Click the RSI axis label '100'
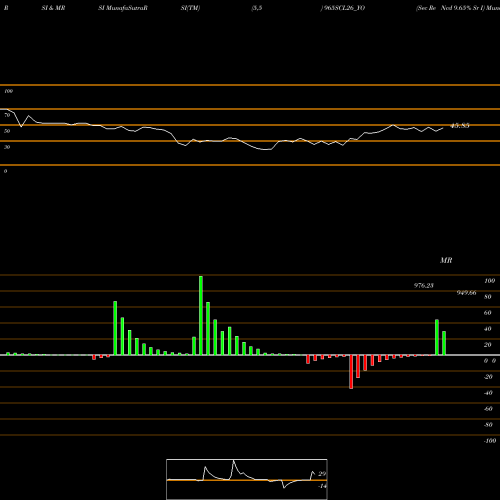The image size is (500, 500). click(x=8, y=91)
